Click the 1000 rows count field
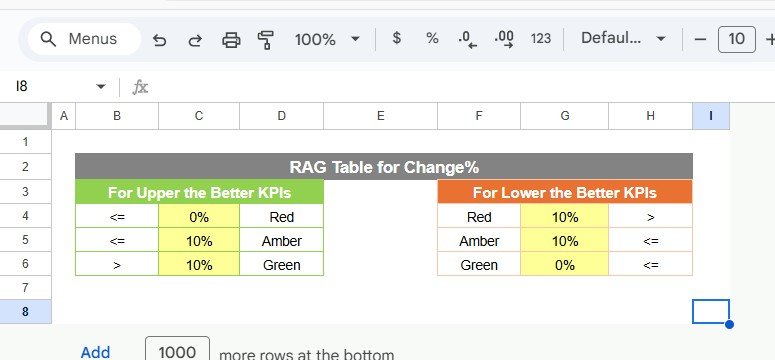This screenshot has width=775, height=360. click(x=177, y=350)
